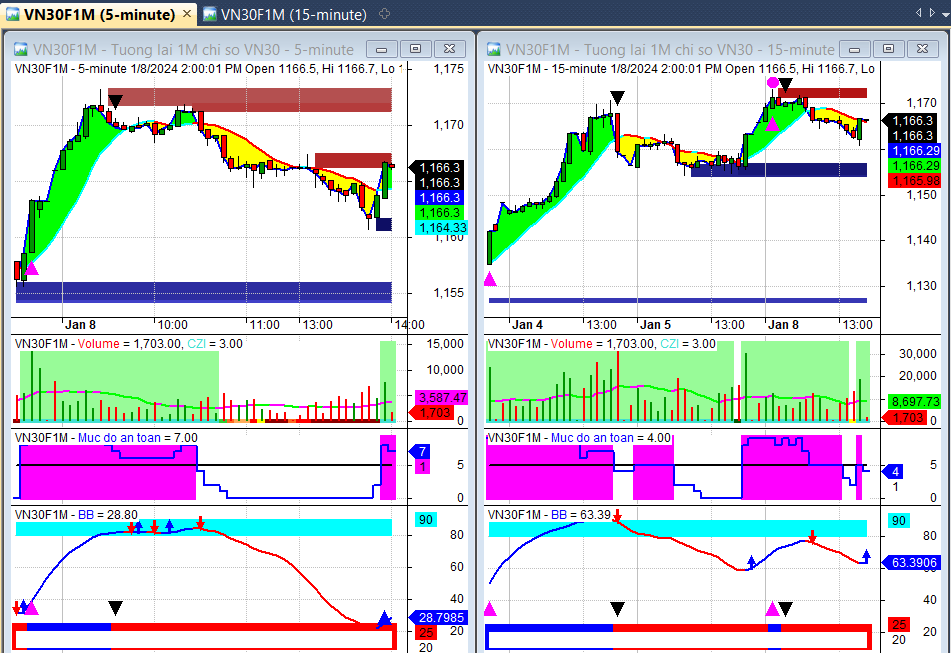This screenshot has height=653, width=951.
Task: Click 'Muc do an toan = 4.00' title
Action: (579, 438)
